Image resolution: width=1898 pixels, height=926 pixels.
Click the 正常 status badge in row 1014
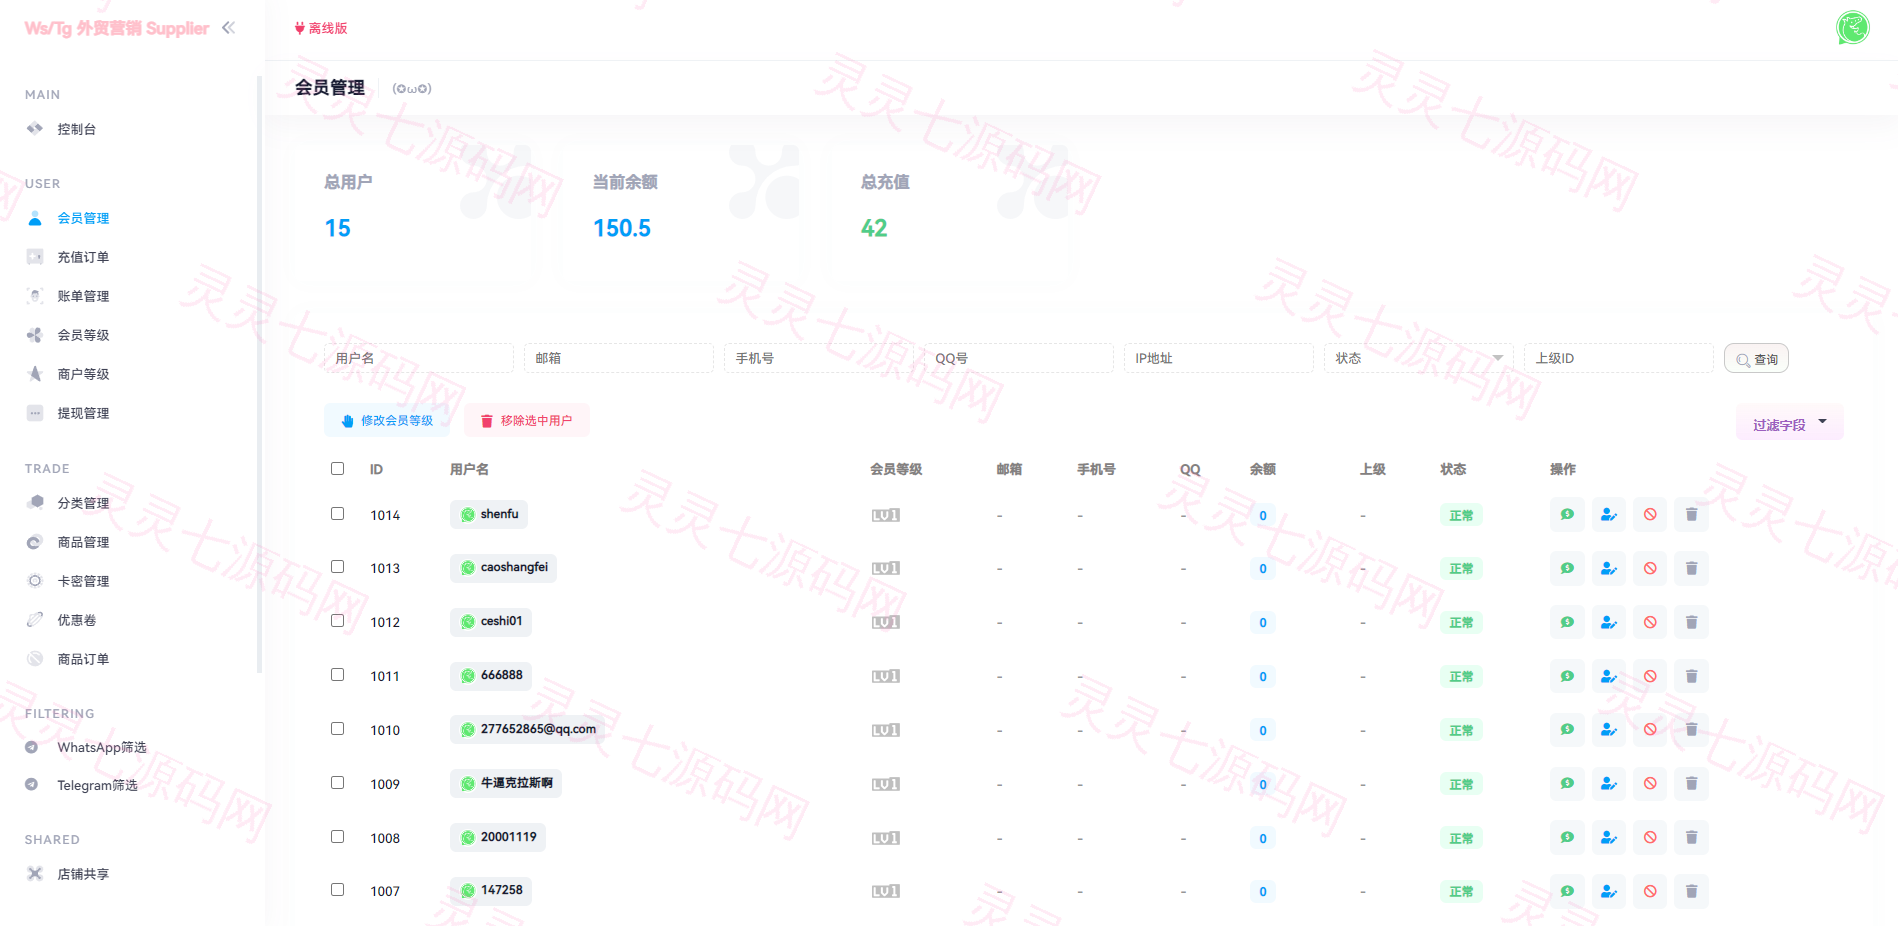1461,516
